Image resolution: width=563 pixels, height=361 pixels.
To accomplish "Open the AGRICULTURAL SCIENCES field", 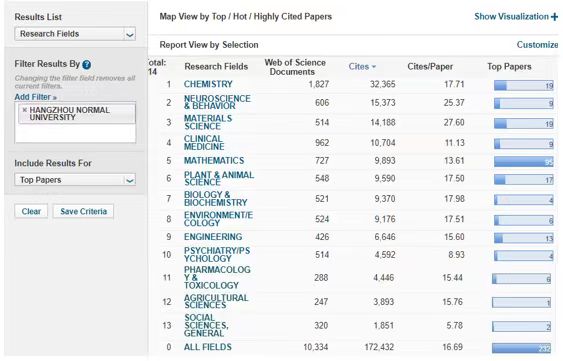I will coord(216,302).
